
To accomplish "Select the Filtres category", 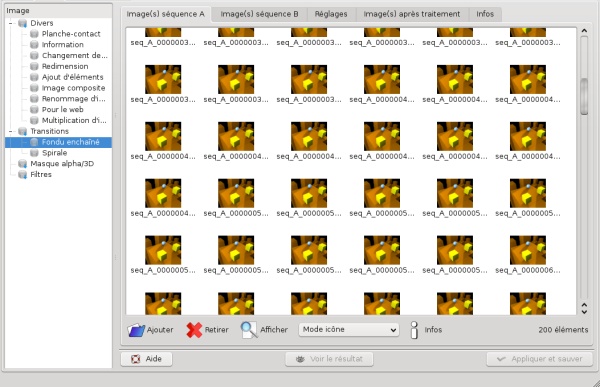I will (41, 175).
